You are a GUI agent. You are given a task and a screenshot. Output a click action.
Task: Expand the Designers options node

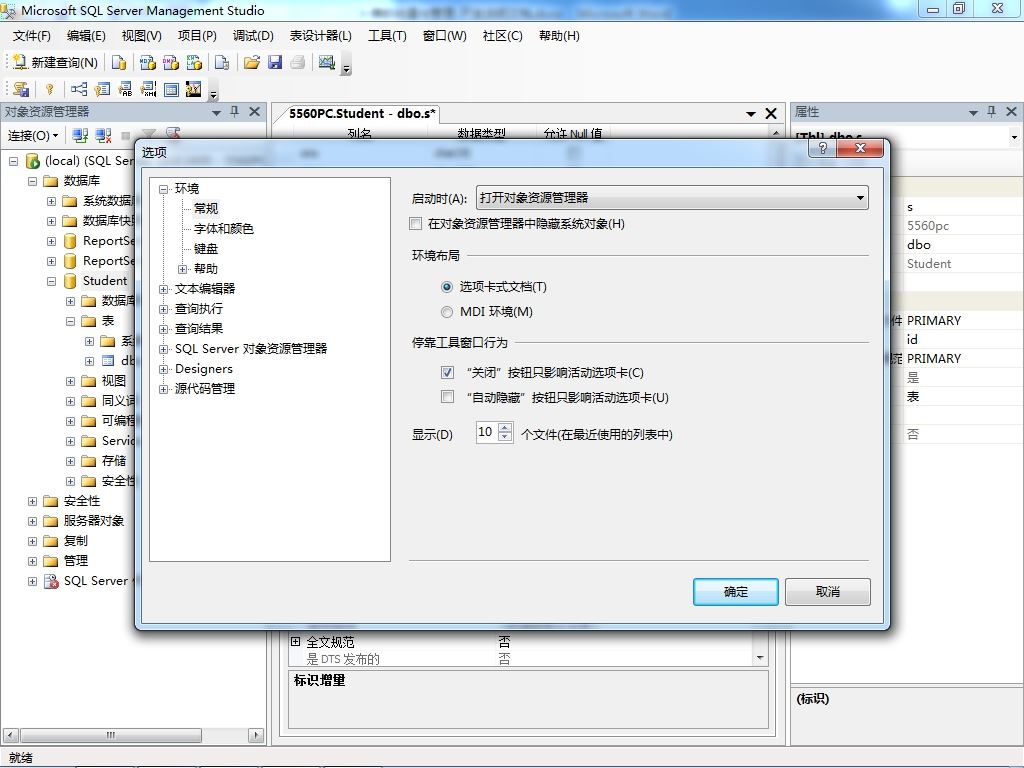click(163, 370)
